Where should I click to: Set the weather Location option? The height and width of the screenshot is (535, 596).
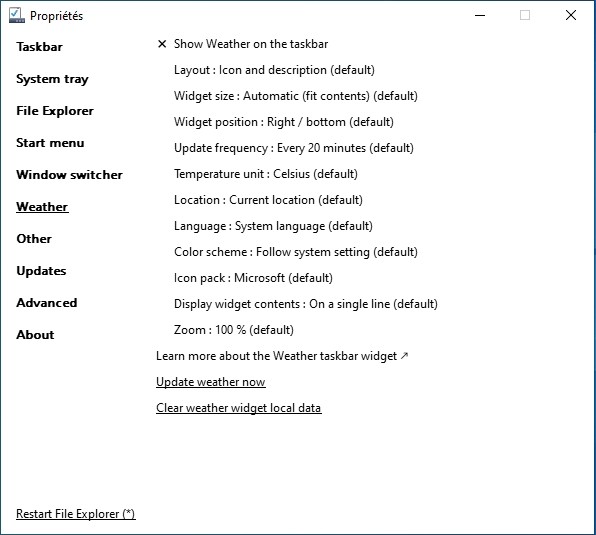click(x=268, y=200)
